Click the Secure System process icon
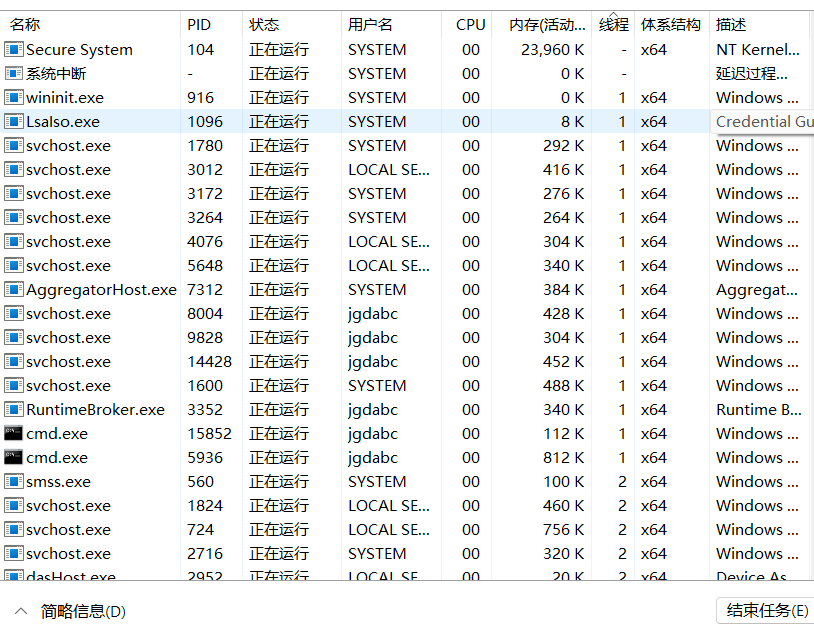 13,50
